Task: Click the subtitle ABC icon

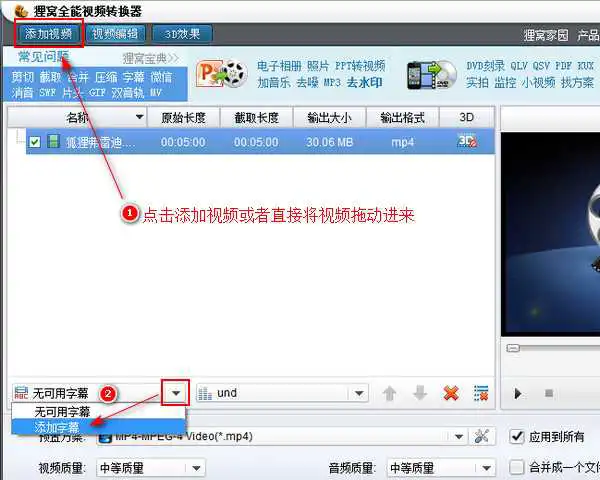Action: click(21, 393)
